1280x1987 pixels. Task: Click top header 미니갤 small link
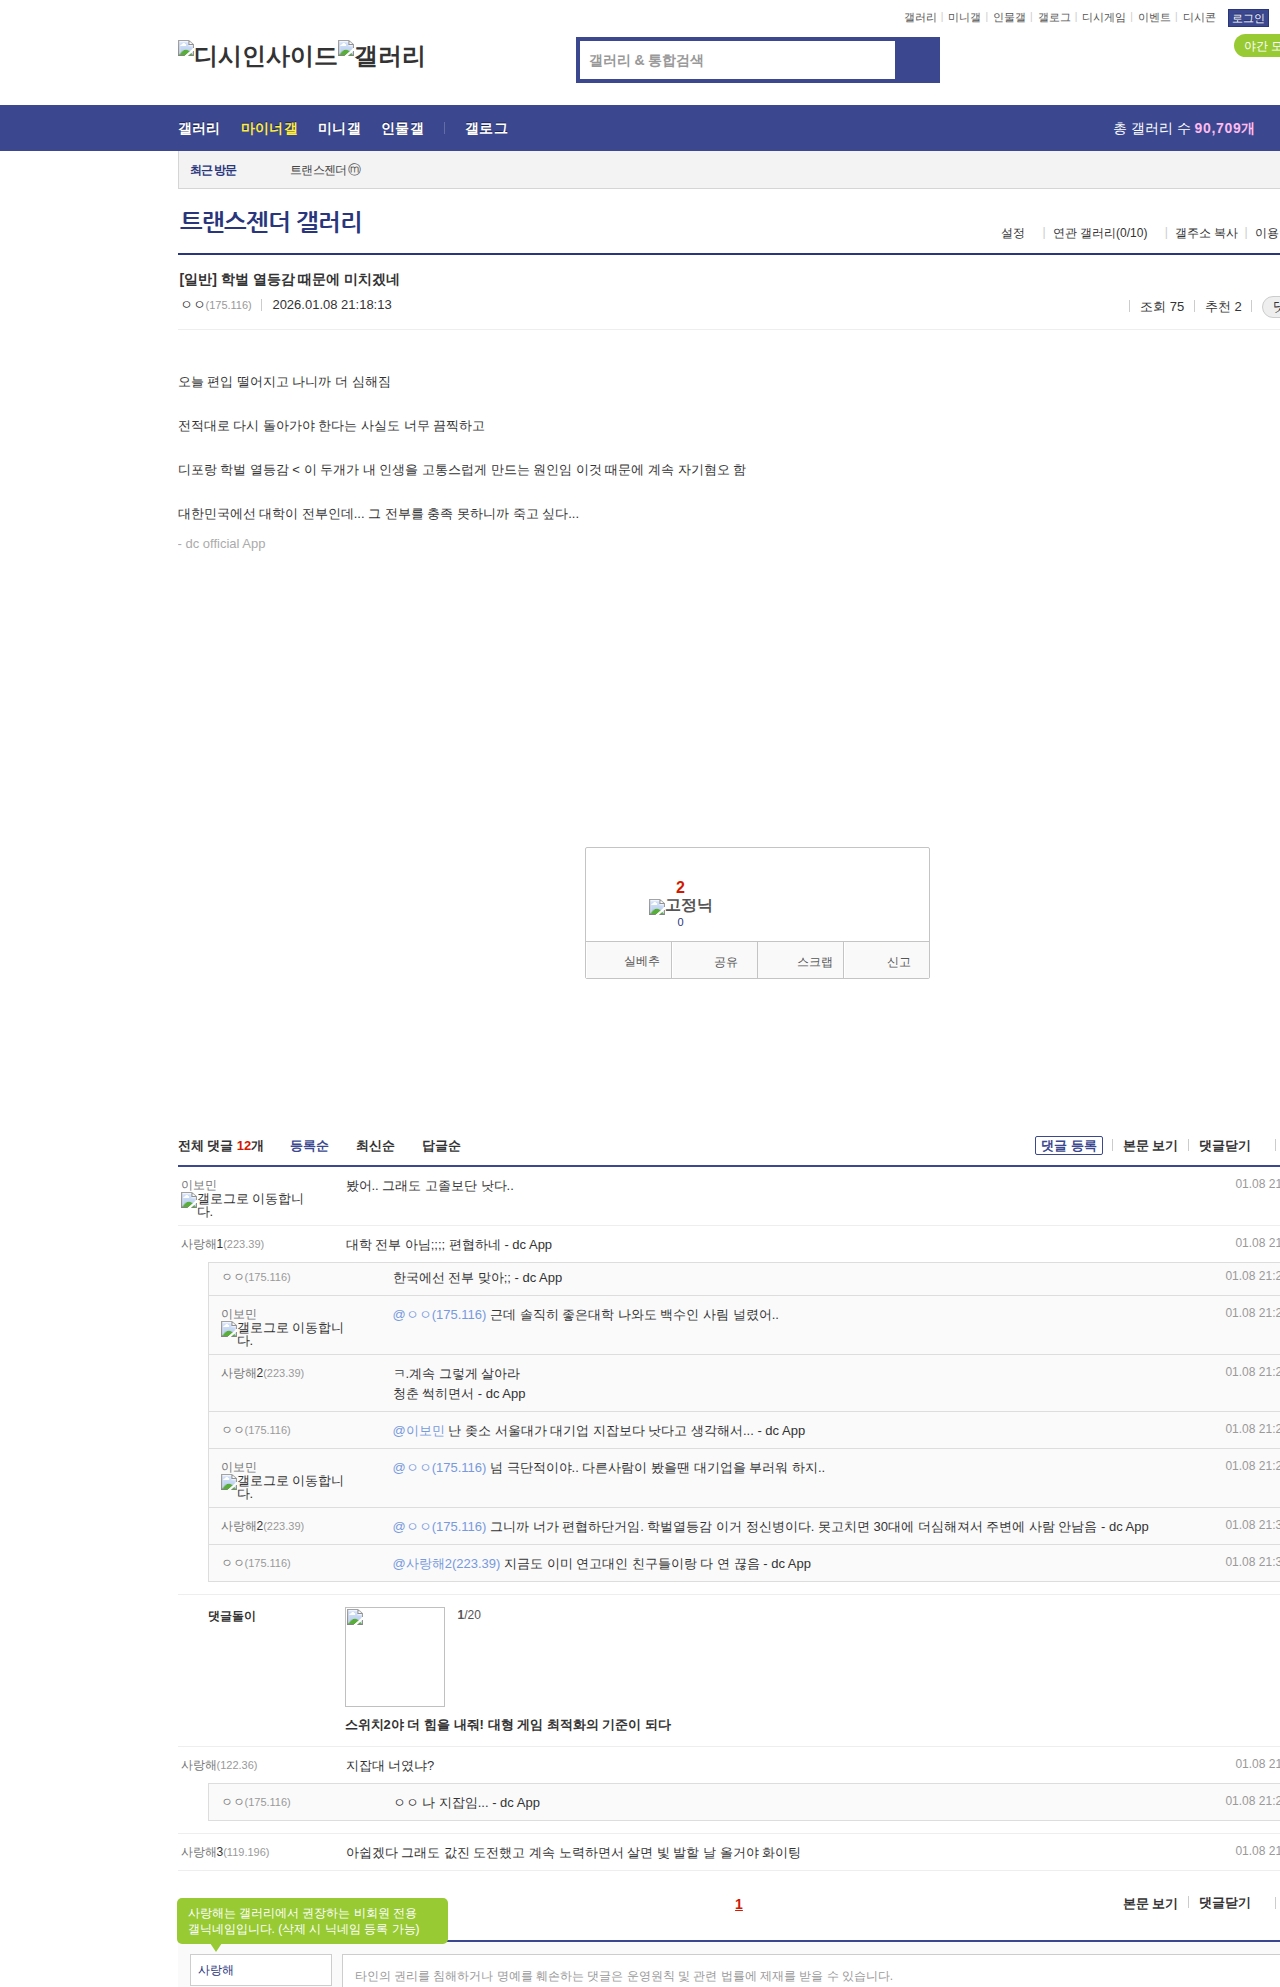click(x=964, y=18)
